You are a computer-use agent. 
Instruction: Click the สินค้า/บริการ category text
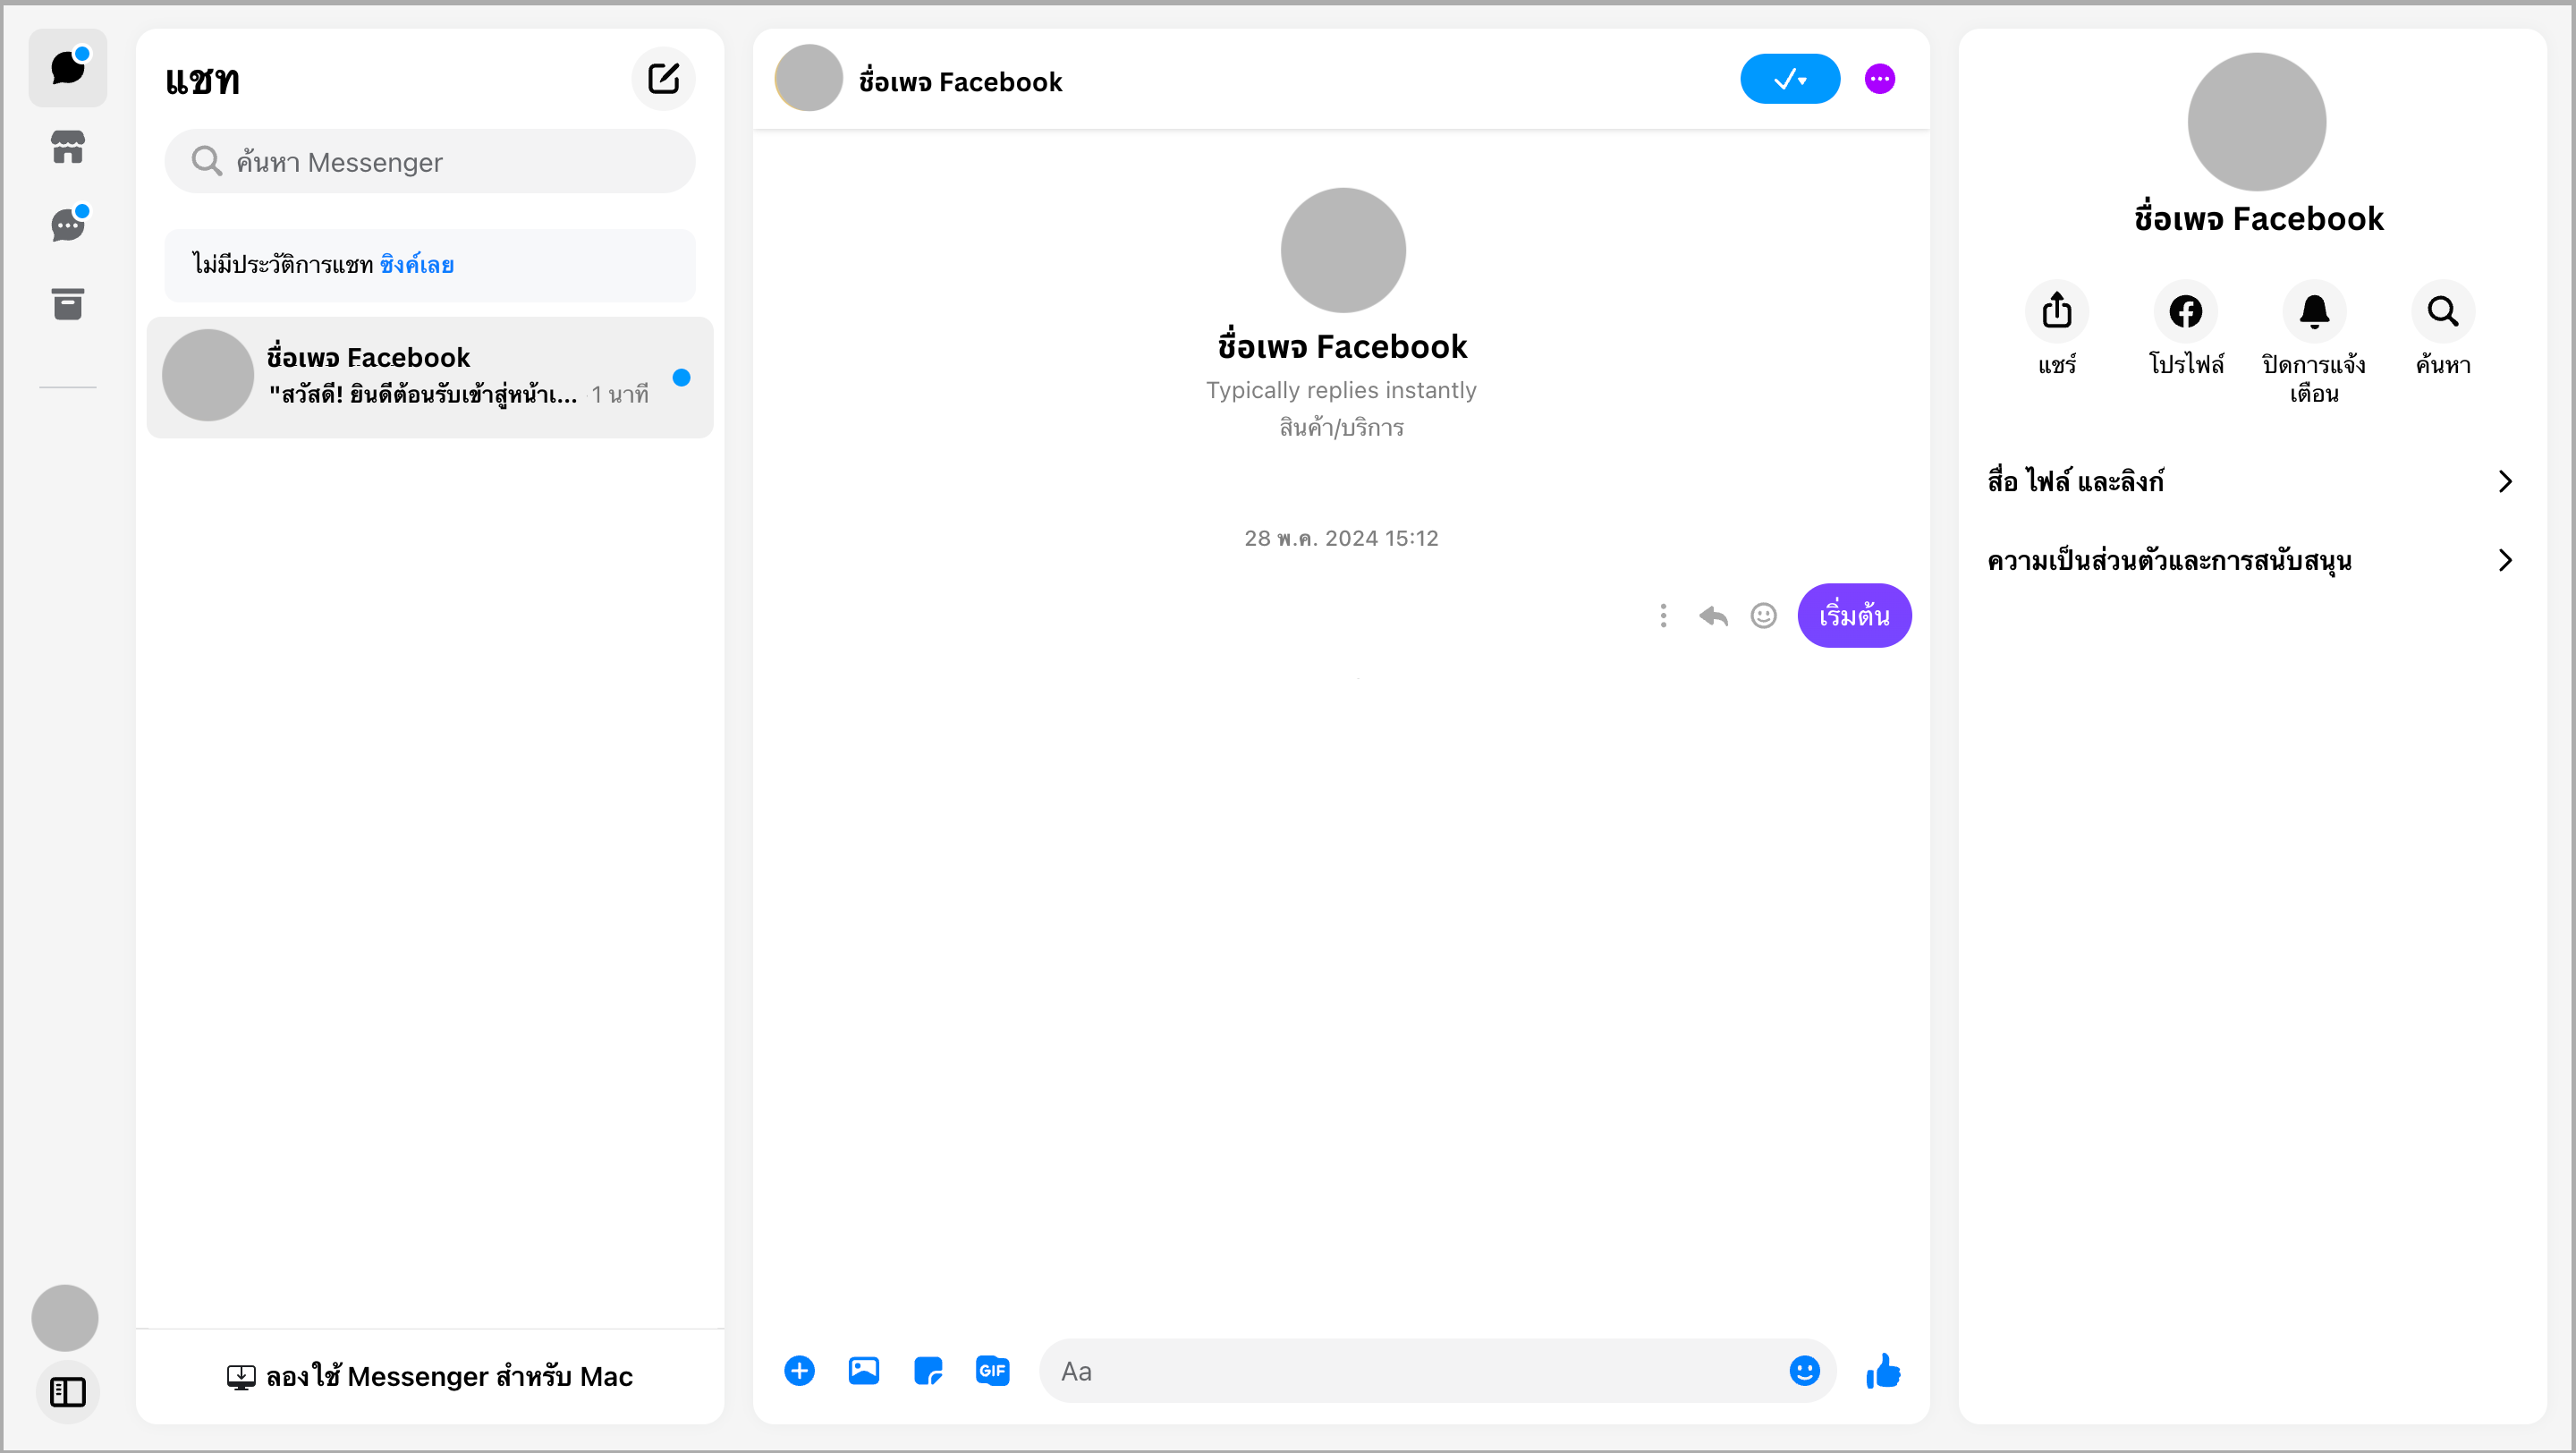pyautogui.click(x=1341, y=427)
